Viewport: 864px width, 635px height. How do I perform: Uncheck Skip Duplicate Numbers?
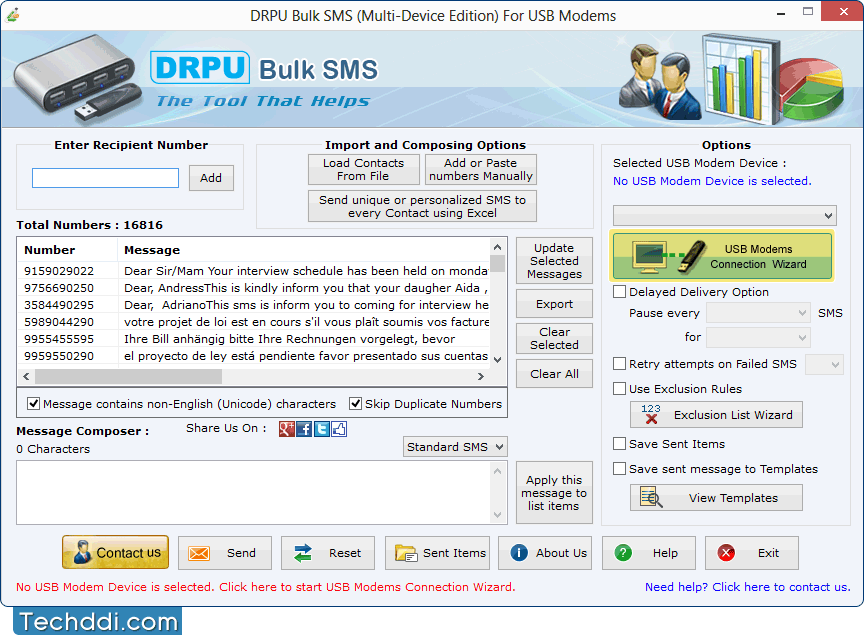pyautogui.click(x=355, y=403)
